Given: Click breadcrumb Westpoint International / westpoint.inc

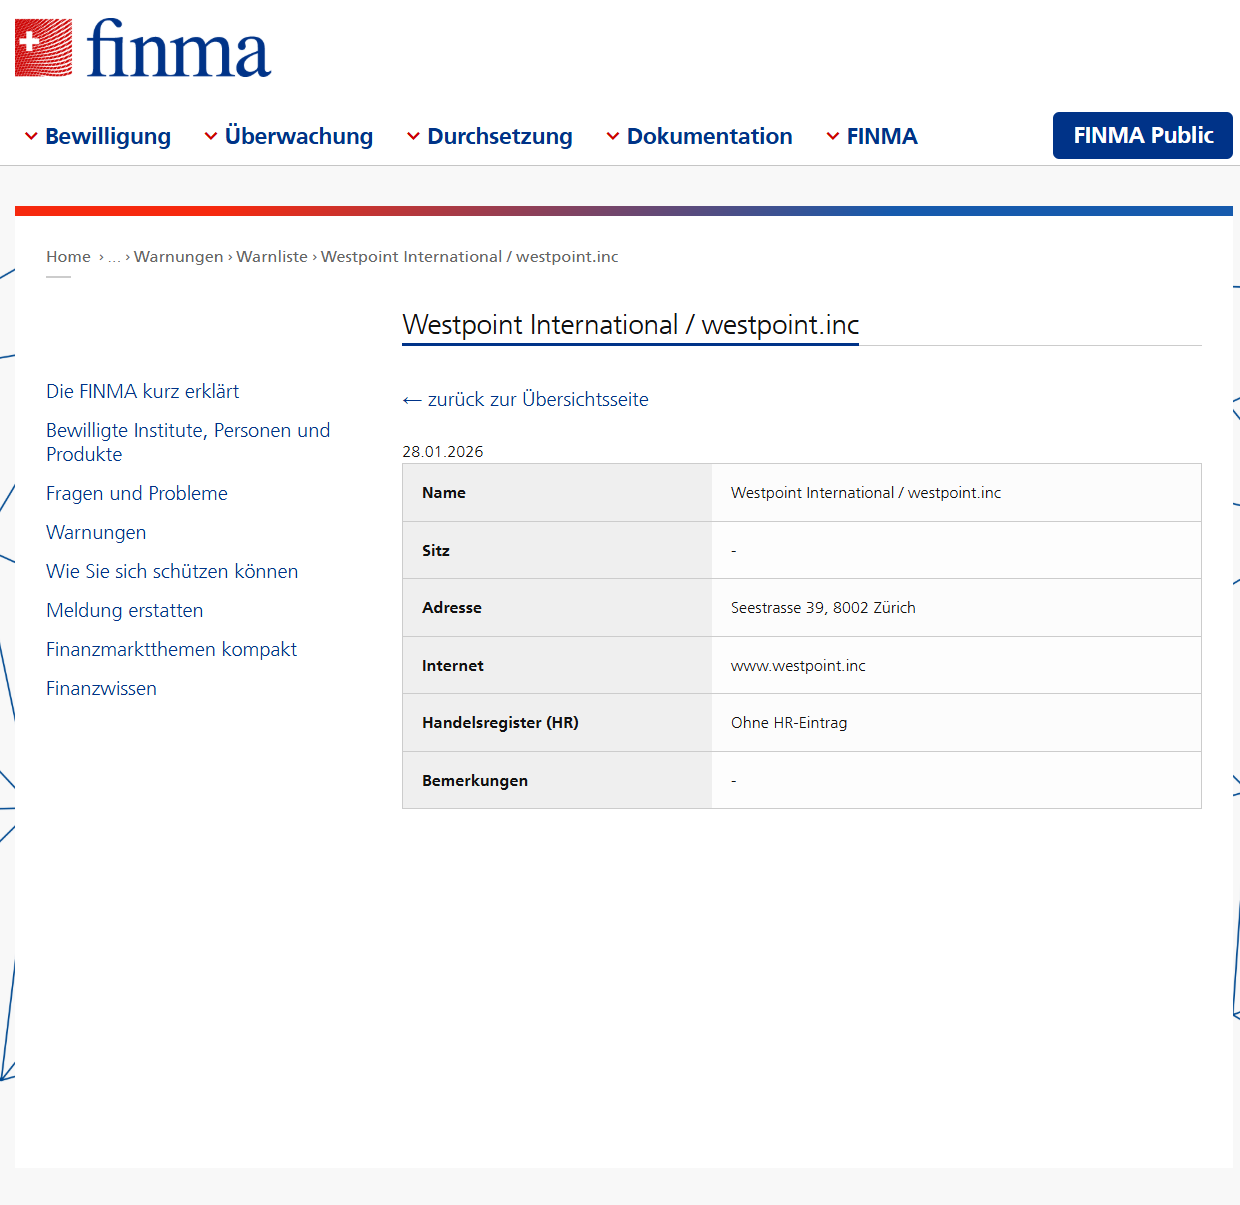Looking at the screenshot, I should pos(470,257).
